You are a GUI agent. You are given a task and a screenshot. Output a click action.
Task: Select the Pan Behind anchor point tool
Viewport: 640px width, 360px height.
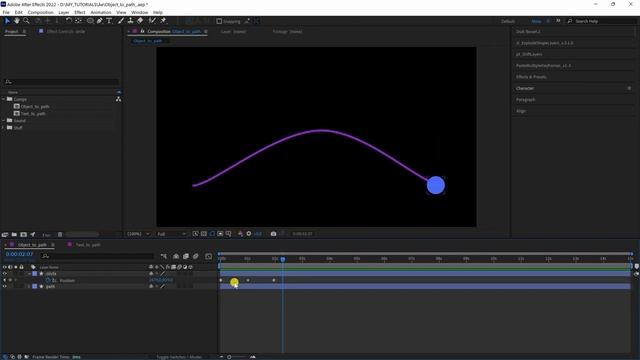(x=78, y=20)
